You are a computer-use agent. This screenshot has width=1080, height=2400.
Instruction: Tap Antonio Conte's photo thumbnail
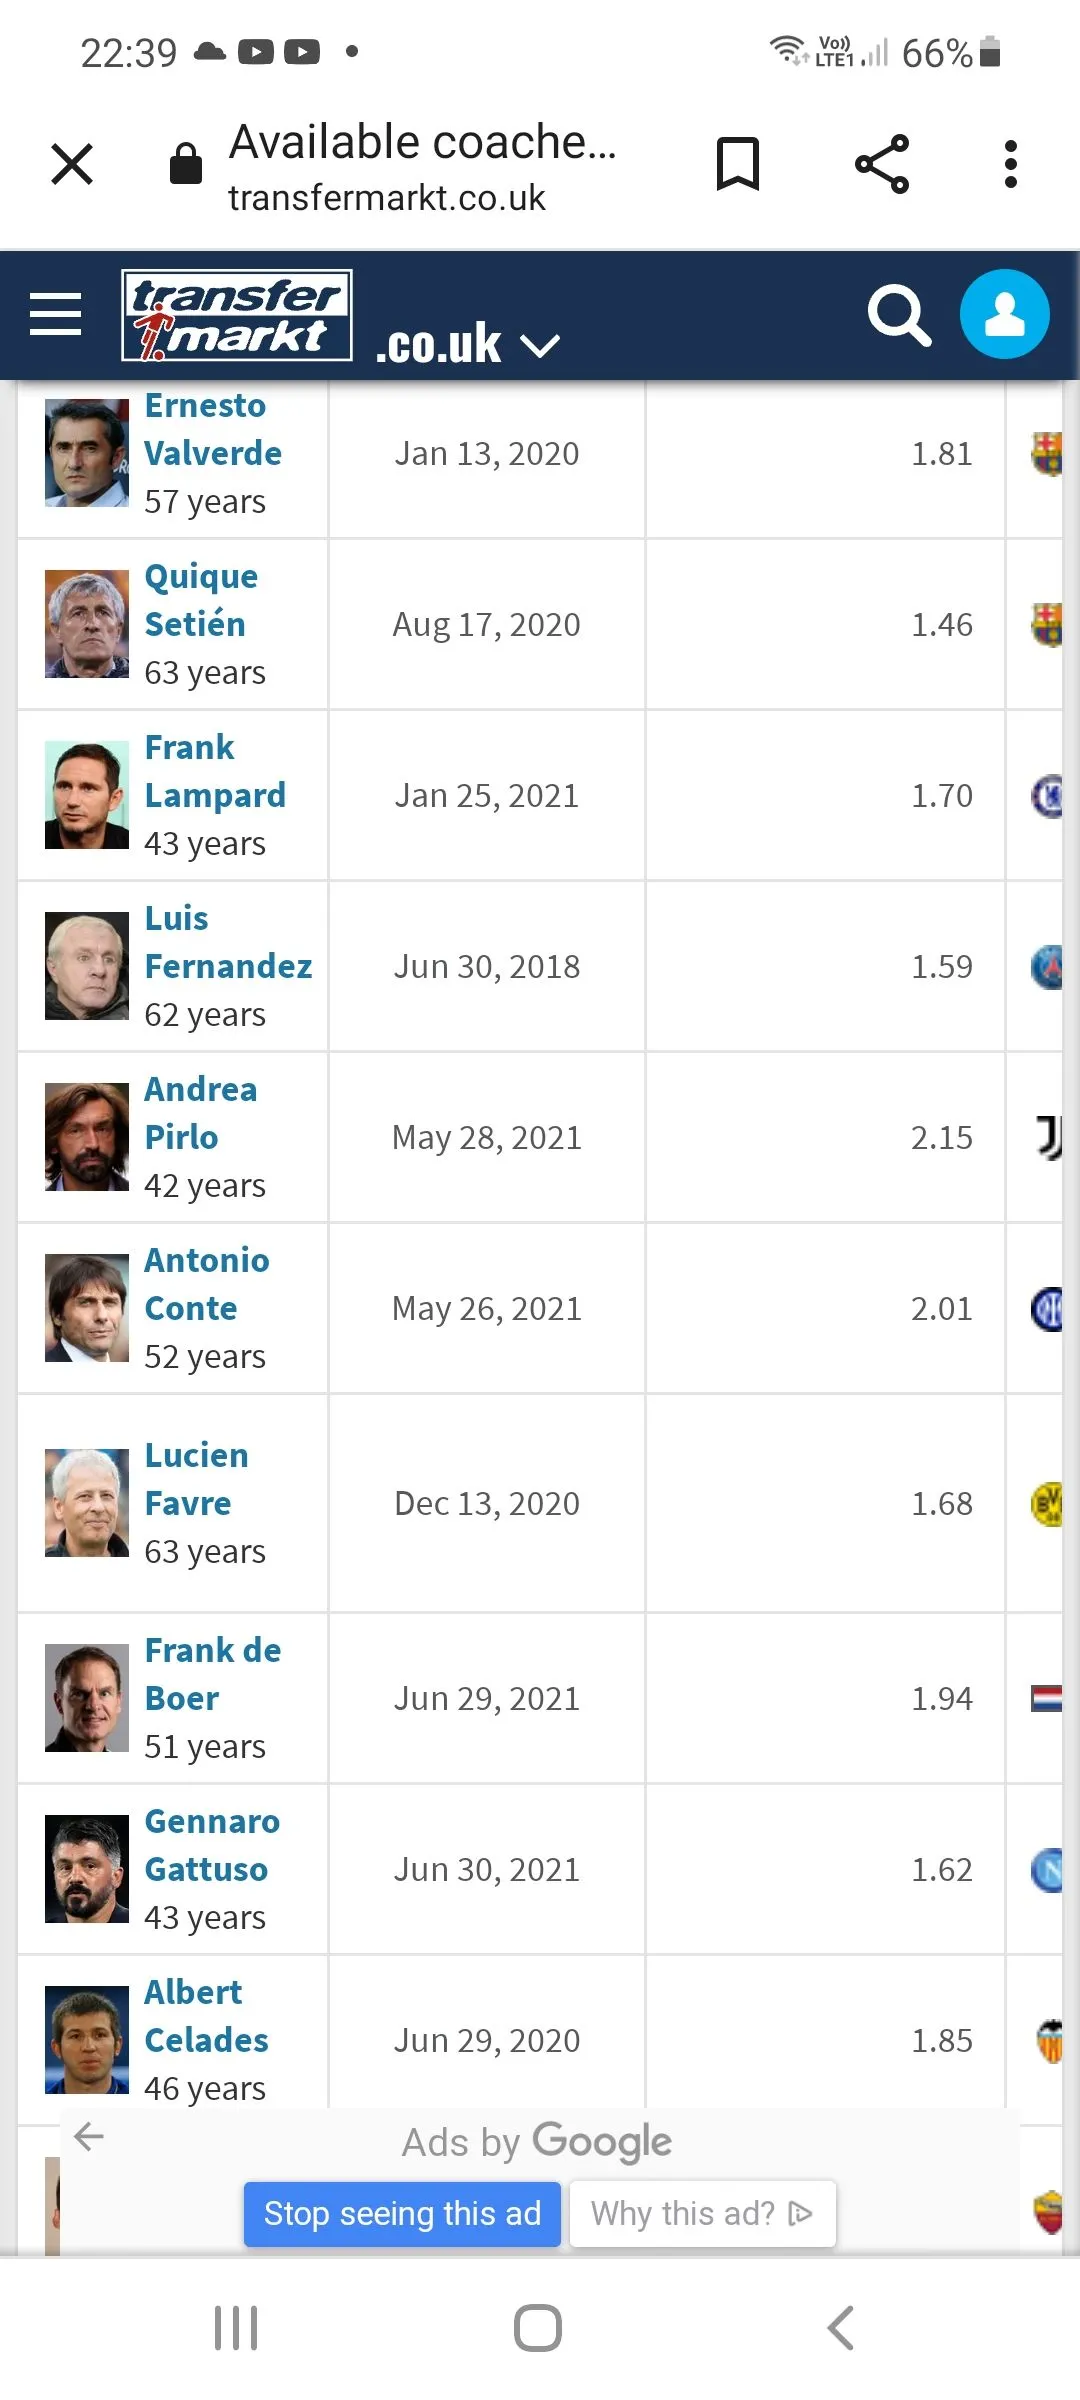pos(87,1308)
